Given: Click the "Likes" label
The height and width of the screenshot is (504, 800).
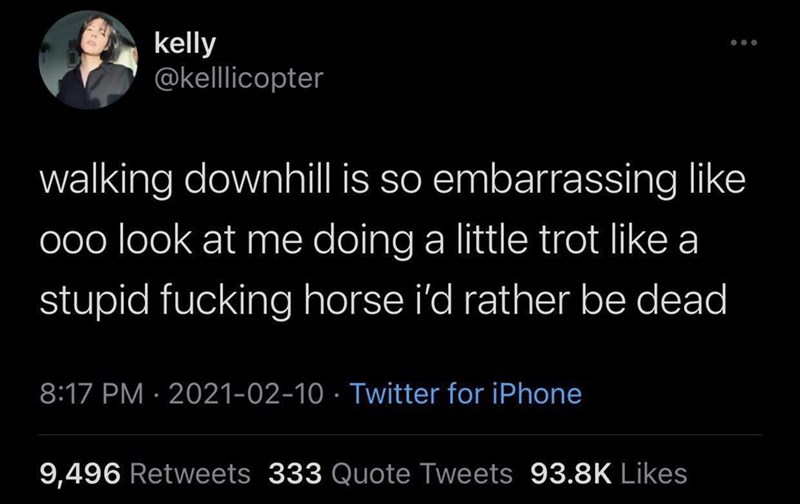Looking at the screenshot, I should (651, 471).
